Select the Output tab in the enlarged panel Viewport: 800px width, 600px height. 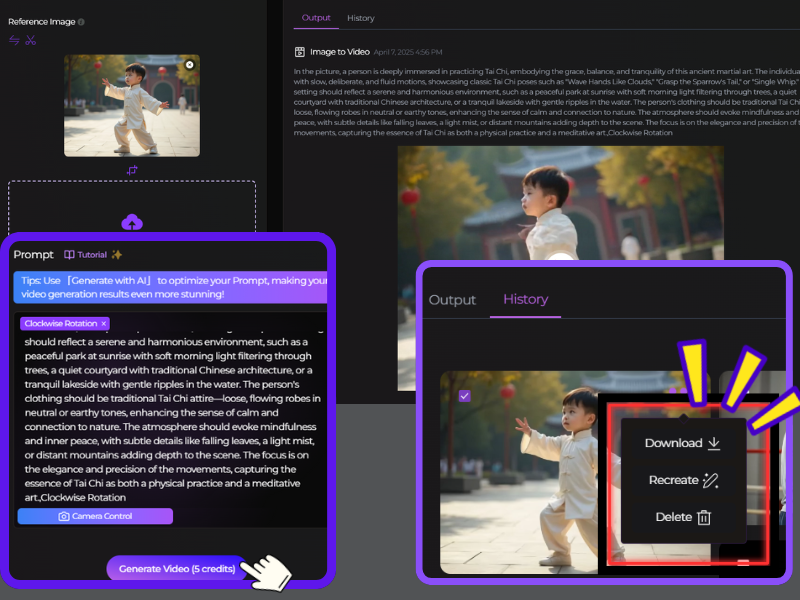(452, 300)
